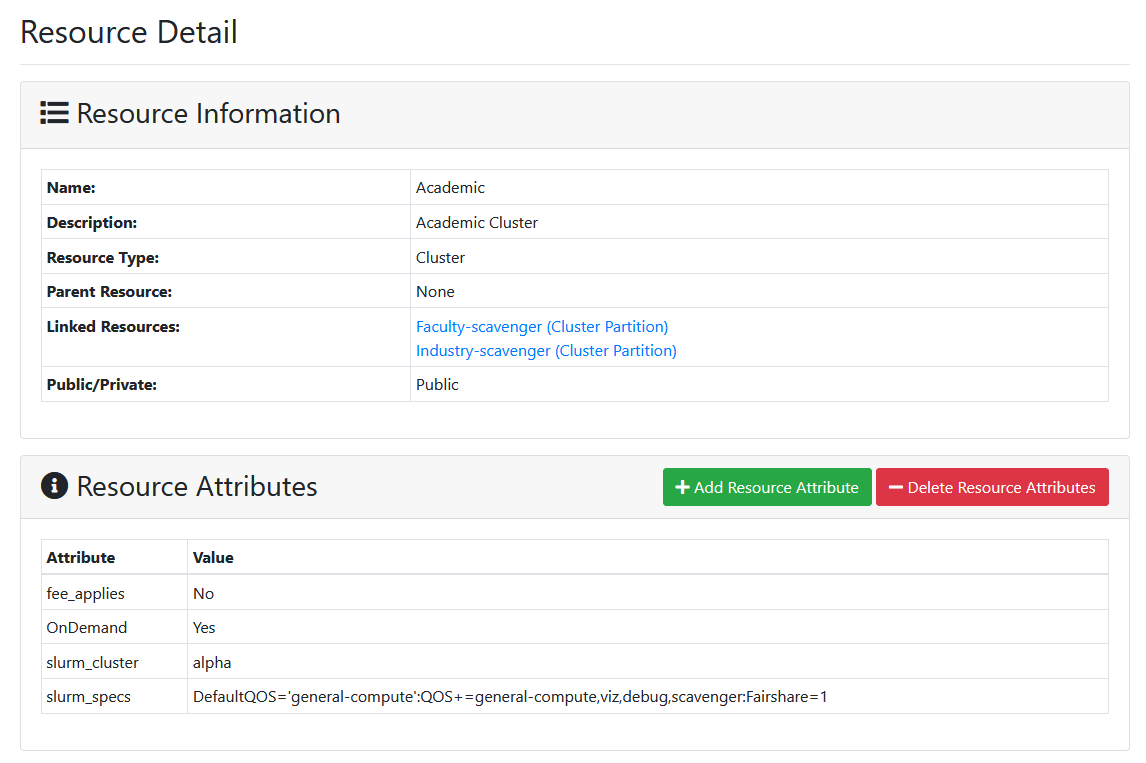The width and height of the screenshot is (1146, 763).
Task: Click the Name field value Academic
Action: click(450, 188)
